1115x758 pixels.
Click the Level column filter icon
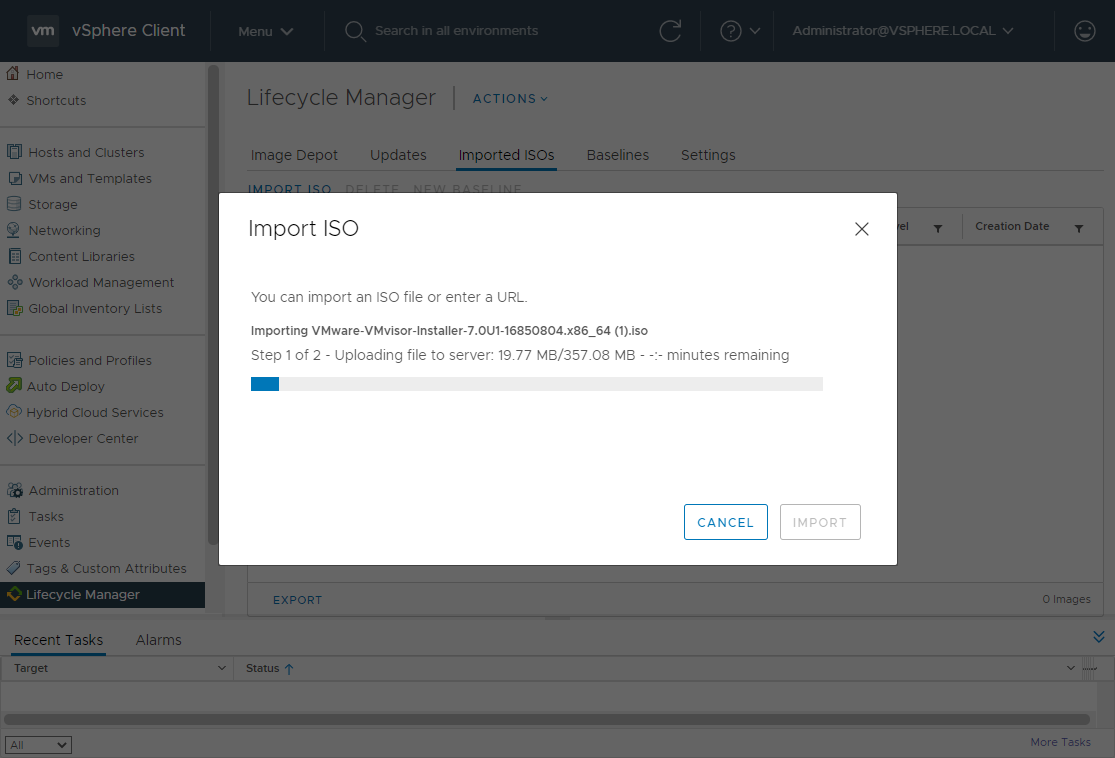(938, 228)
